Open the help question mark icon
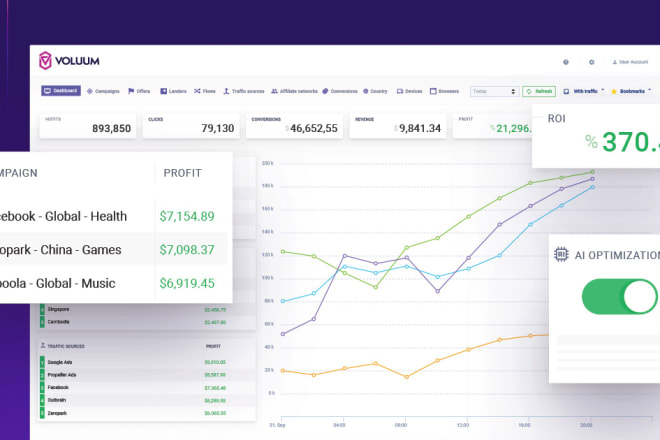Screen dimensions: 660x440 coord(566,62)
